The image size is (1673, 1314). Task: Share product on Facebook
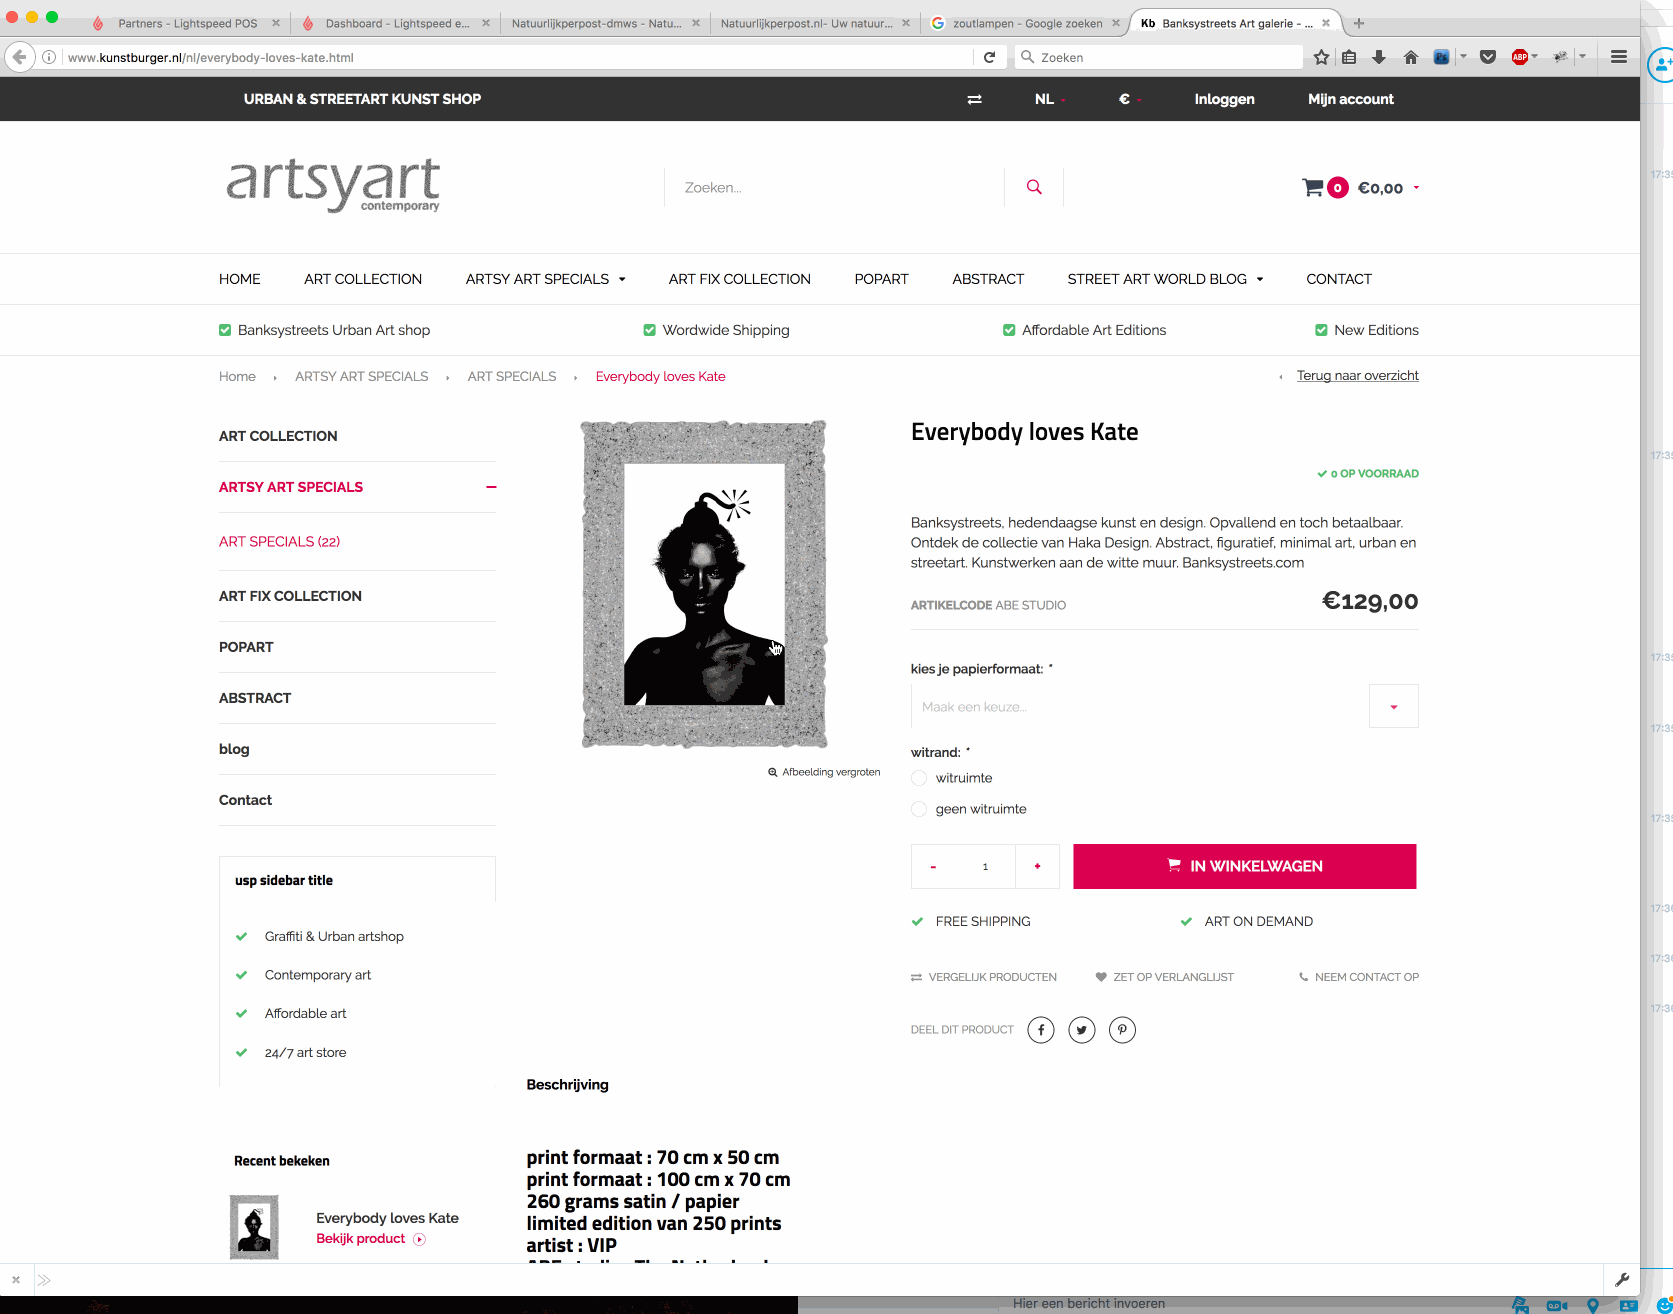1041,1030
